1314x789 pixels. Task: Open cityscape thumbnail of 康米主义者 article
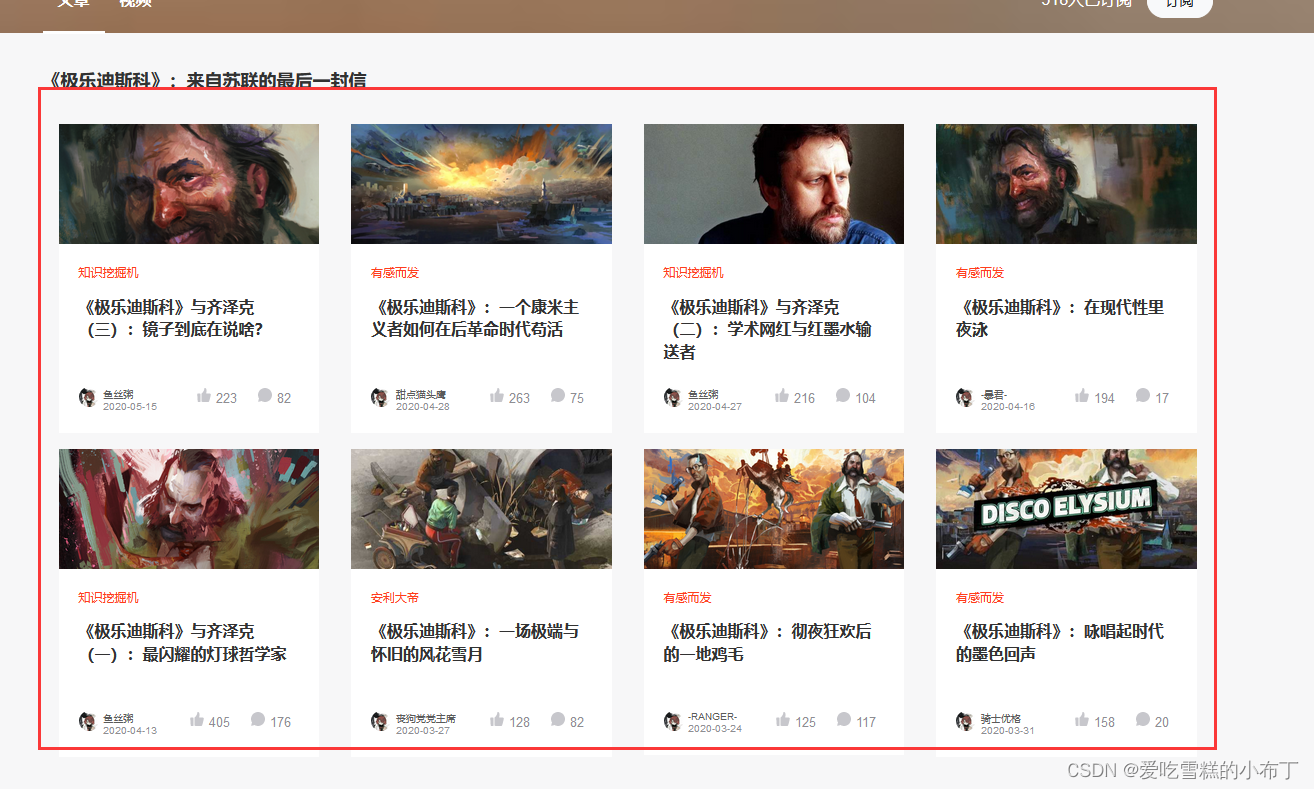pyautogui.click(x=481, y=184)
